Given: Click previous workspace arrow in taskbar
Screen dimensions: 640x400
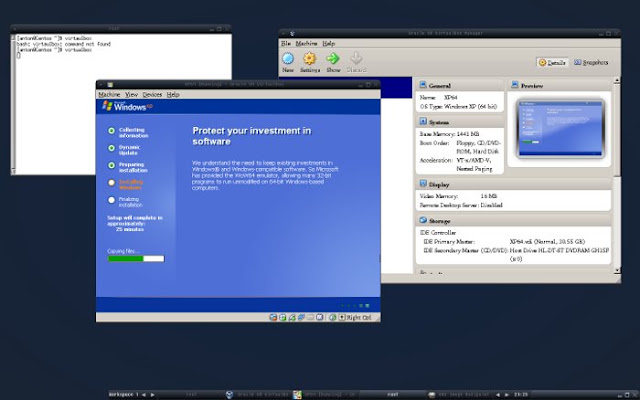Looking at the screenshot, I should click(144, 395).
